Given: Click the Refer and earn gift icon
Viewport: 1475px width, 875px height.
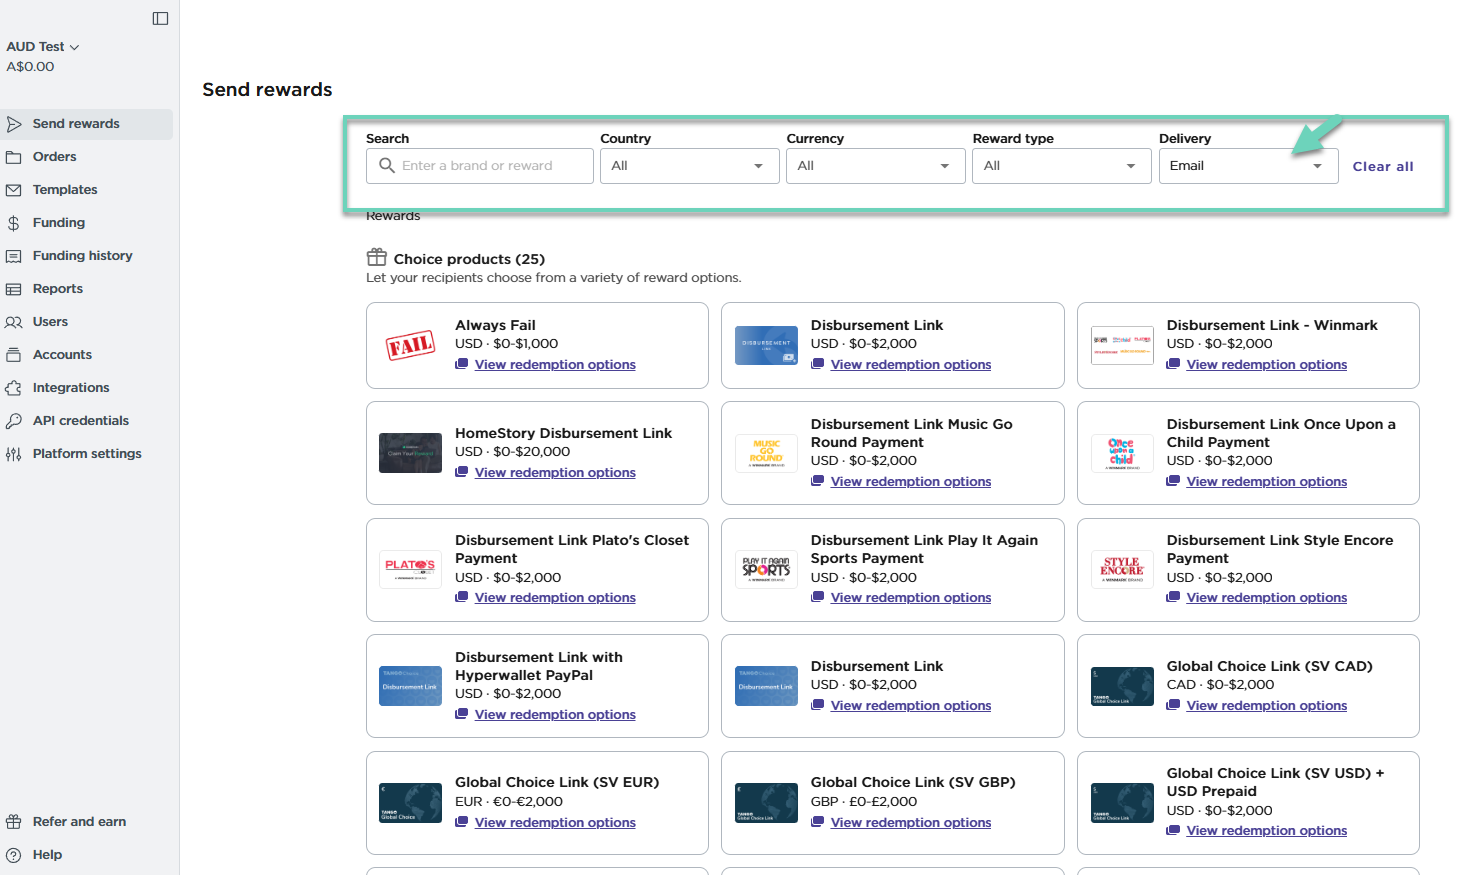Looking at the screenshot, I should click(x=14, y=822).
